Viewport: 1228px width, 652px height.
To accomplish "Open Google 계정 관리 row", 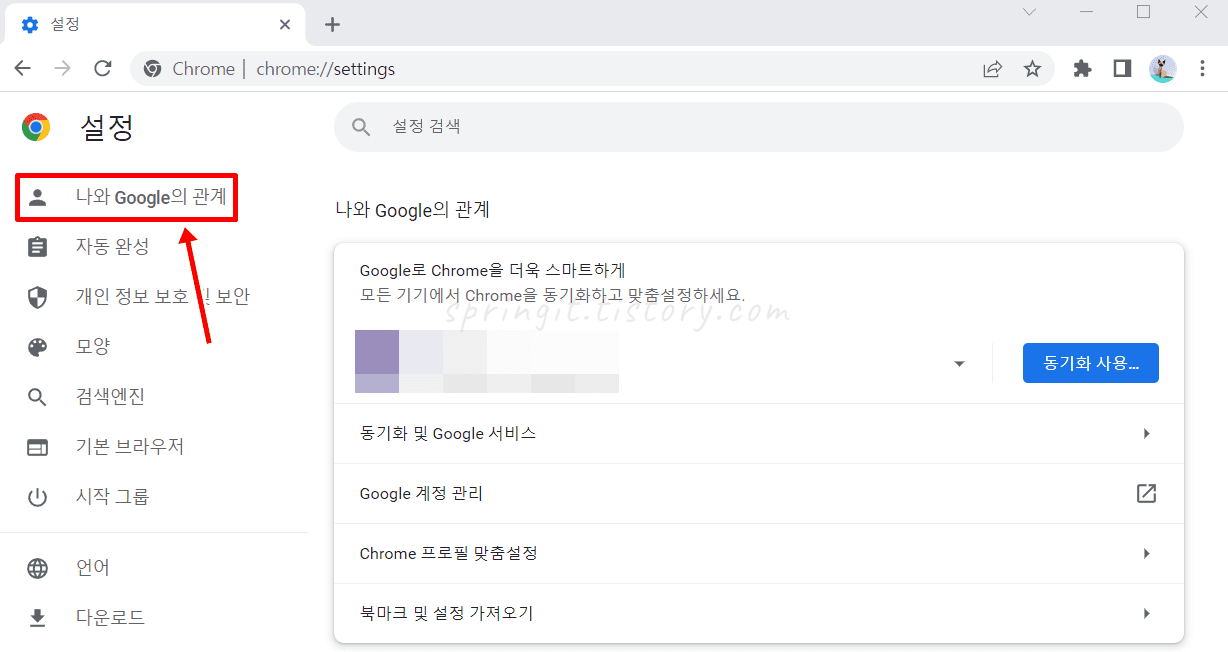I will (758, 493).
